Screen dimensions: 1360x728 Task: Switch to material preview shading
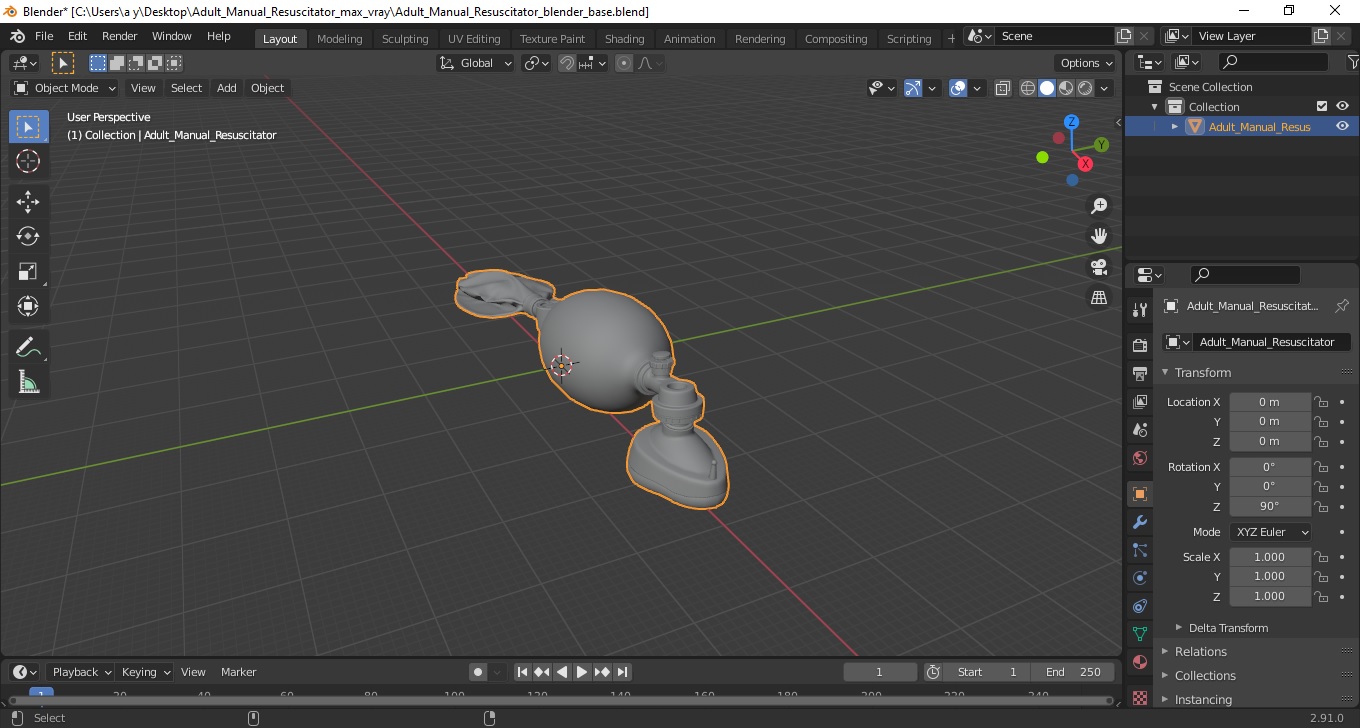click(x=1066, y=88)
